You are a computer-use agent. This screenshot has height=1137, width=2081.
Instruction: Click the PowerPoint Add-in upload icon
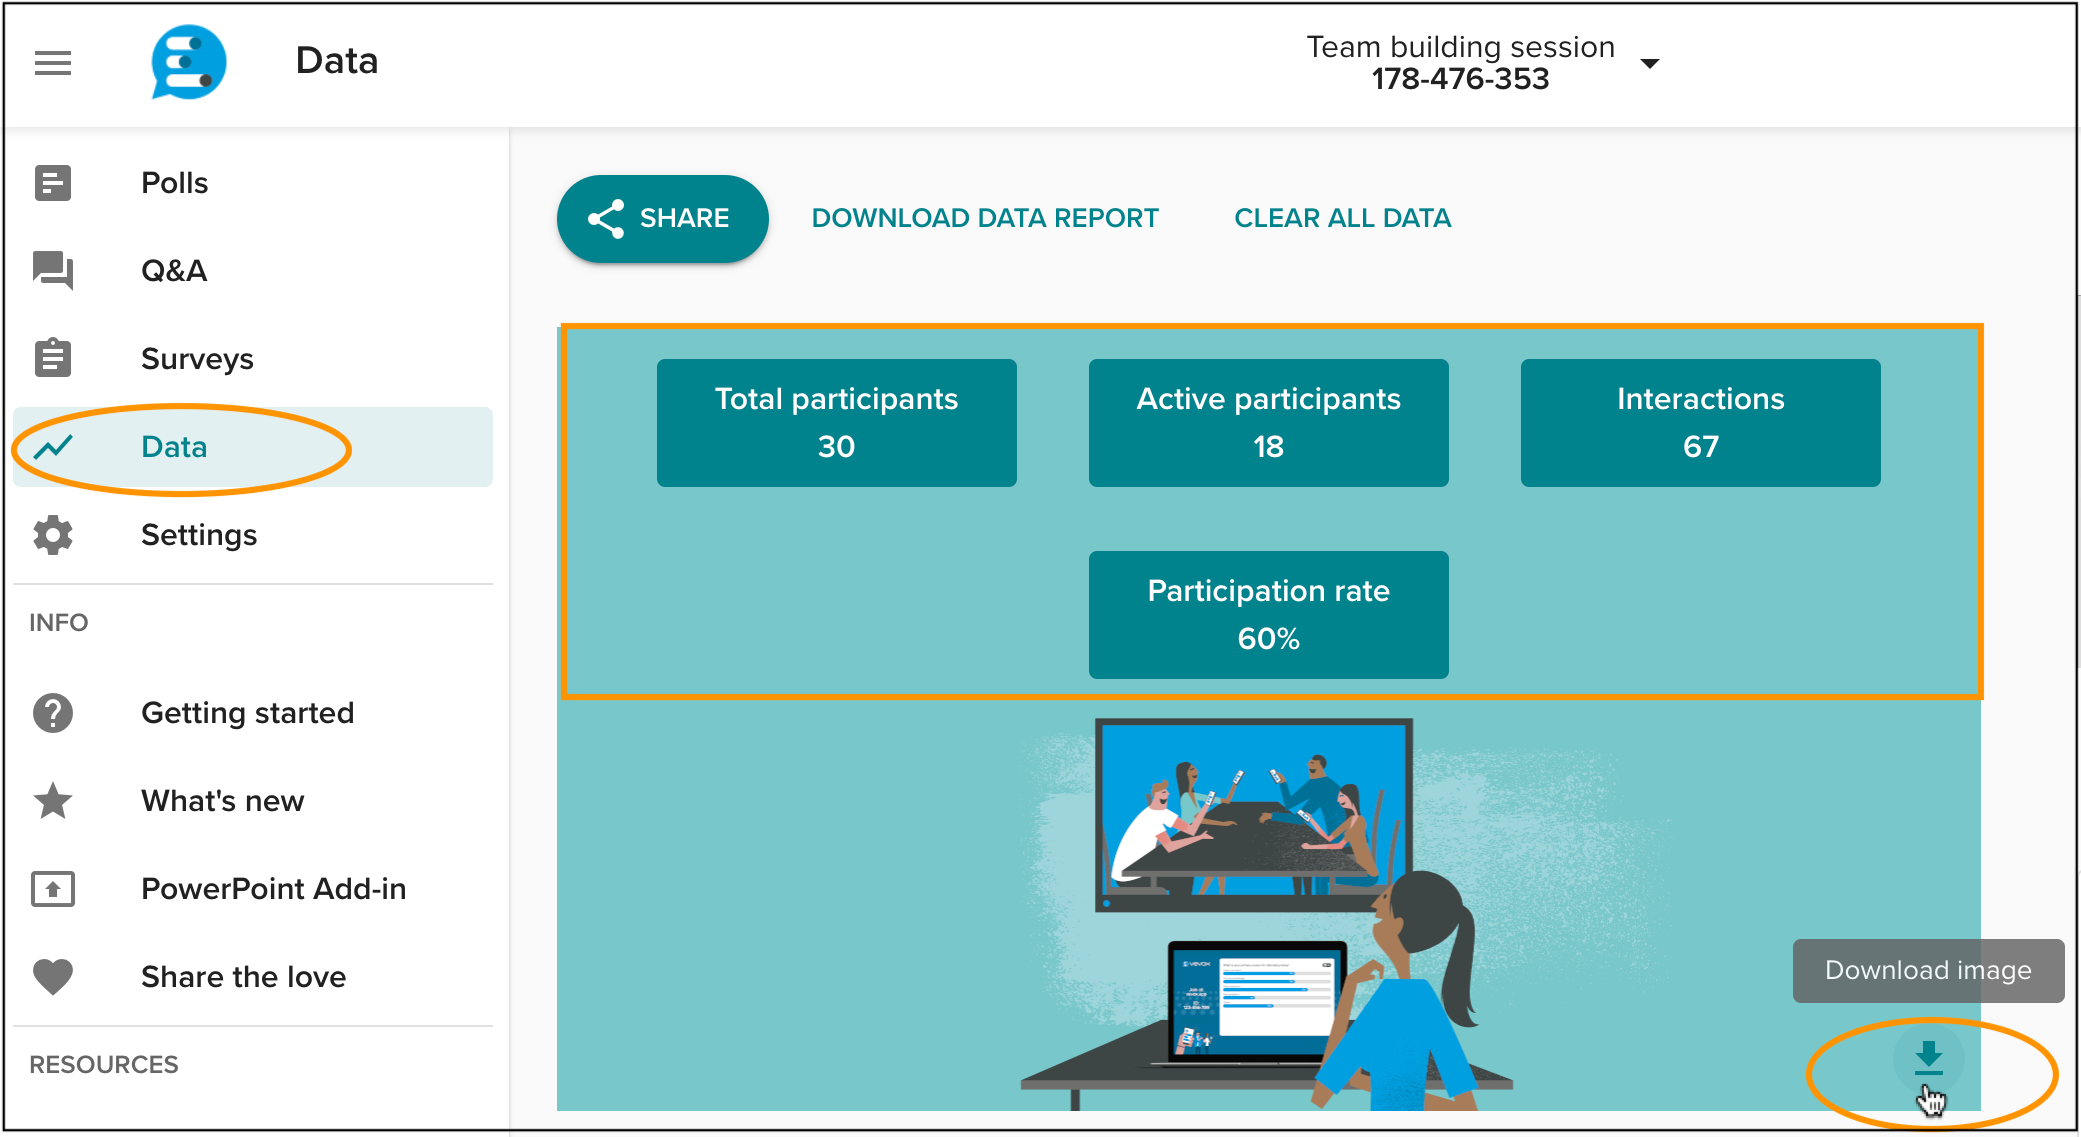click(x=53, y=889)
